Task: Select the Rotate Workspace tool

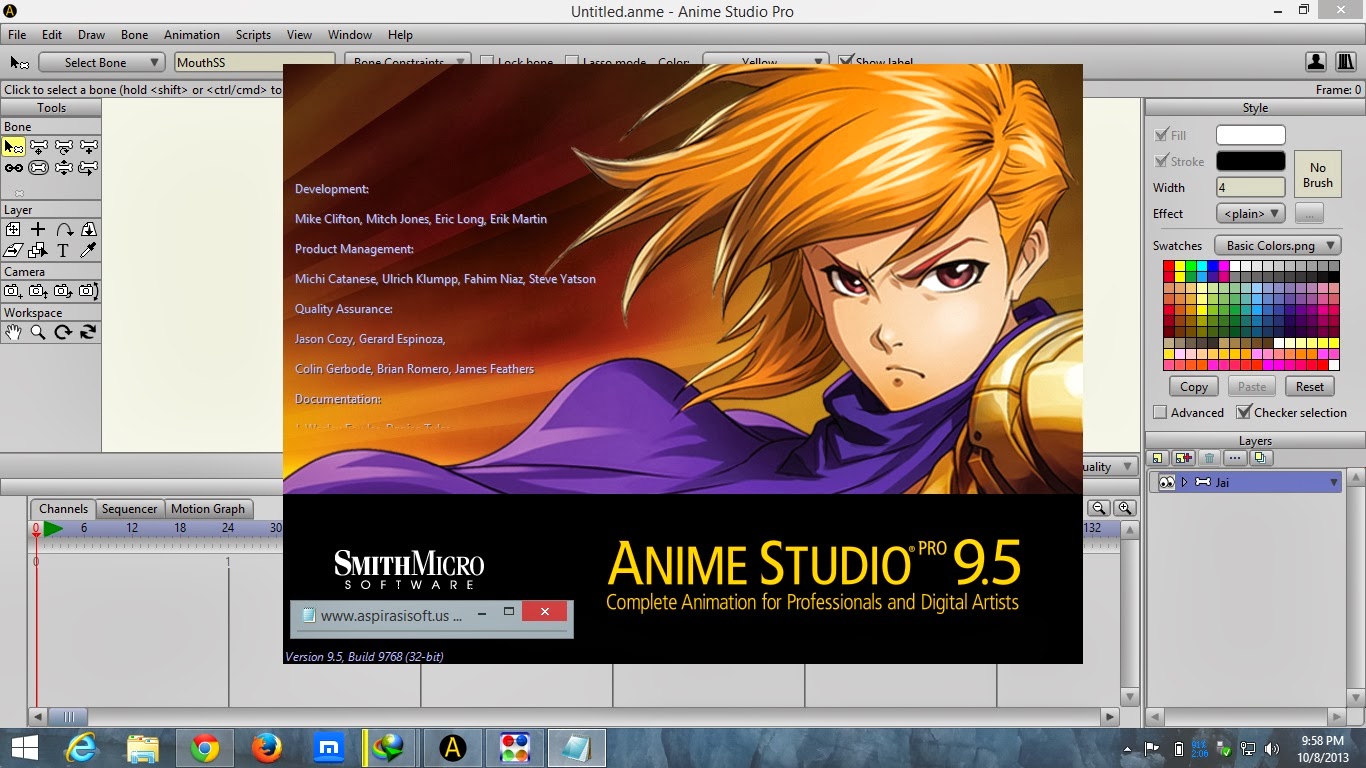Action: pyautogui.click(x=64, y=333)
